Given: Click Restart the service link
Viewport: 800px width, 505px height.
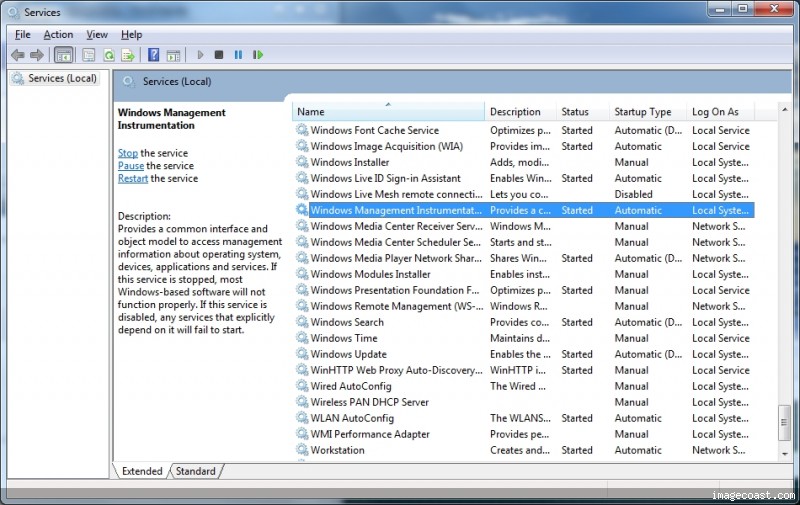Looking at the screenshot, I should (x=133, y=179).
